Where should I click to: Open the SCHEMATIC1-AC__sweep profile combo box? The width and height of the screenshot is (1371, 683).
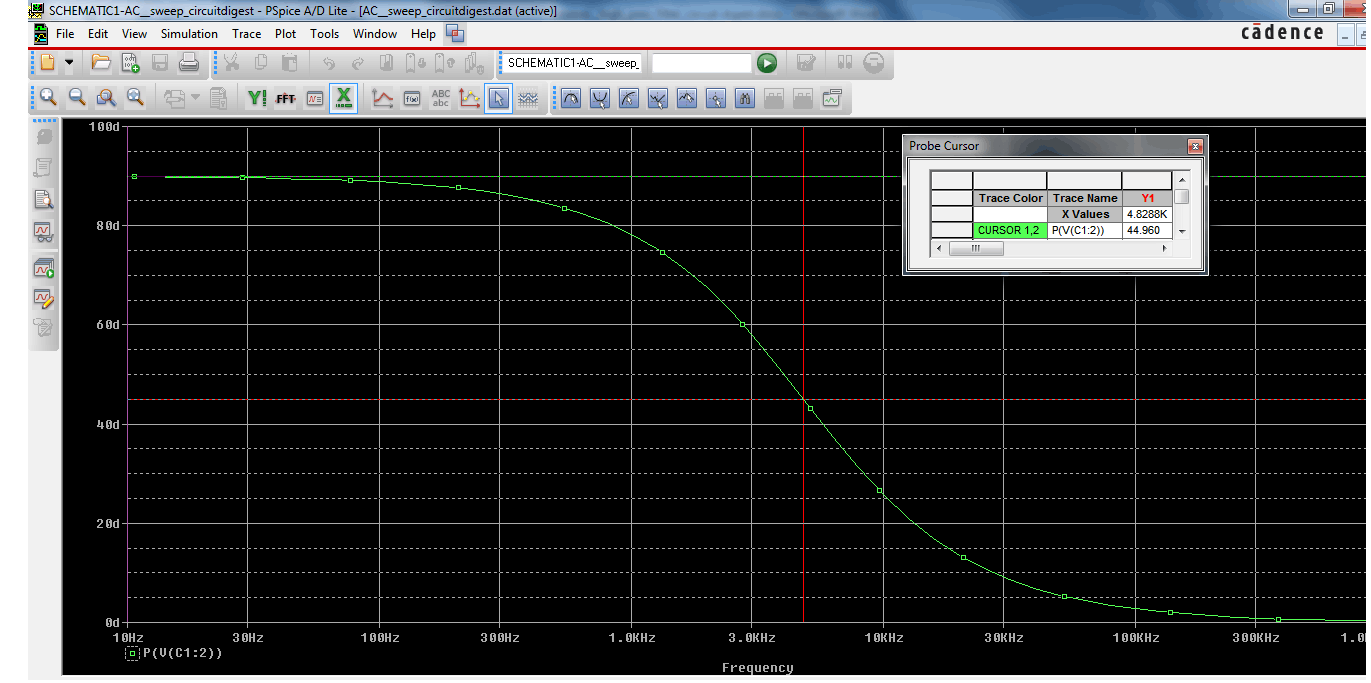click(x=573, y=63)
